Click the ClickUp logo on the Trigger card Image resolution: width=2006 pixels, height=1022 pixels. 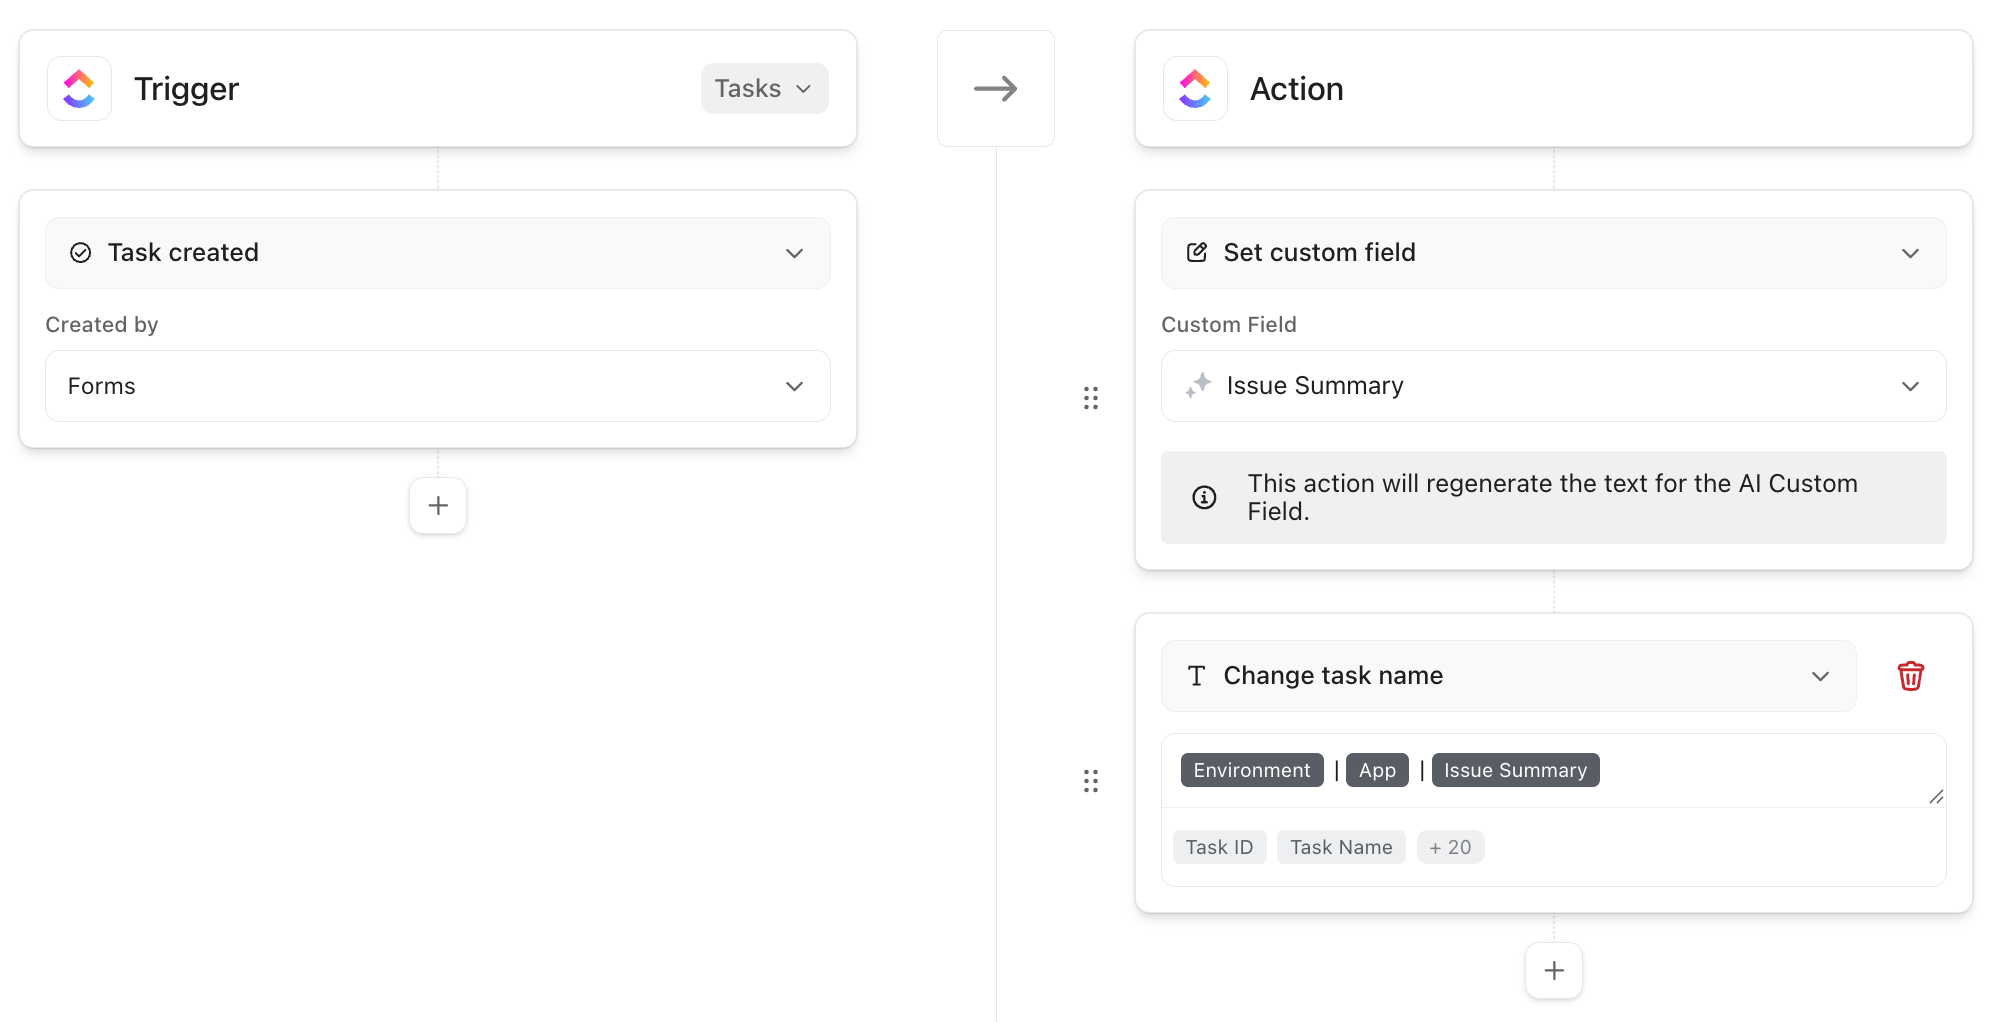78,88
